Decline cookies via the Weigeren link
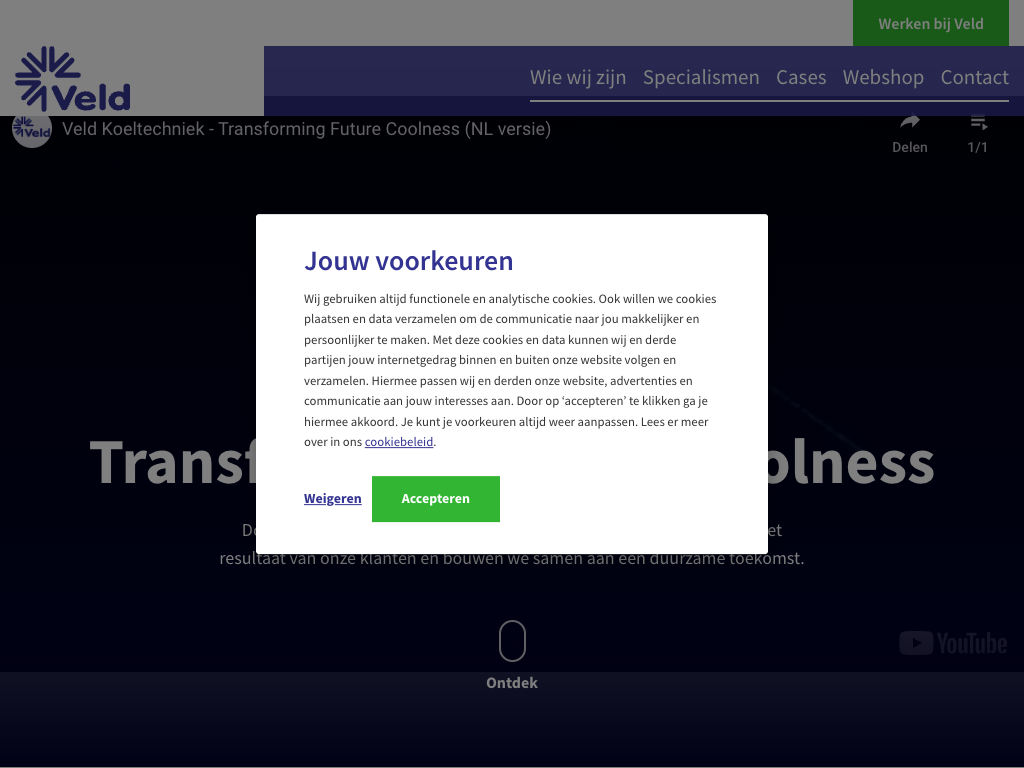The width and height of the screenshot is (1024, 768). (332, 498)
